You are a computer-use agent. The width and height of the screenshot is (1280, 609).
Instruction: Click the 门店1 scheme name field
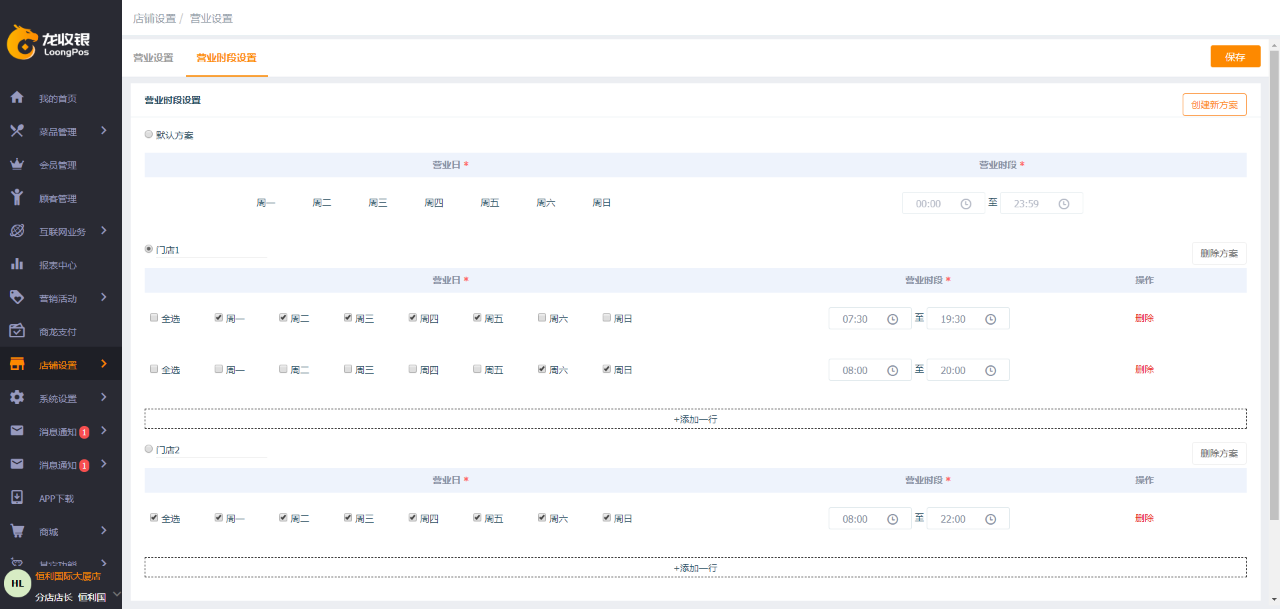[212, 250]
